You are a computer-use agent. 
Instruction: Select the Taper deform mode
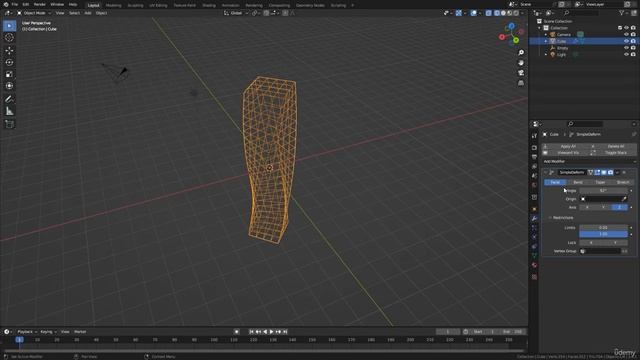coord(600,182)
